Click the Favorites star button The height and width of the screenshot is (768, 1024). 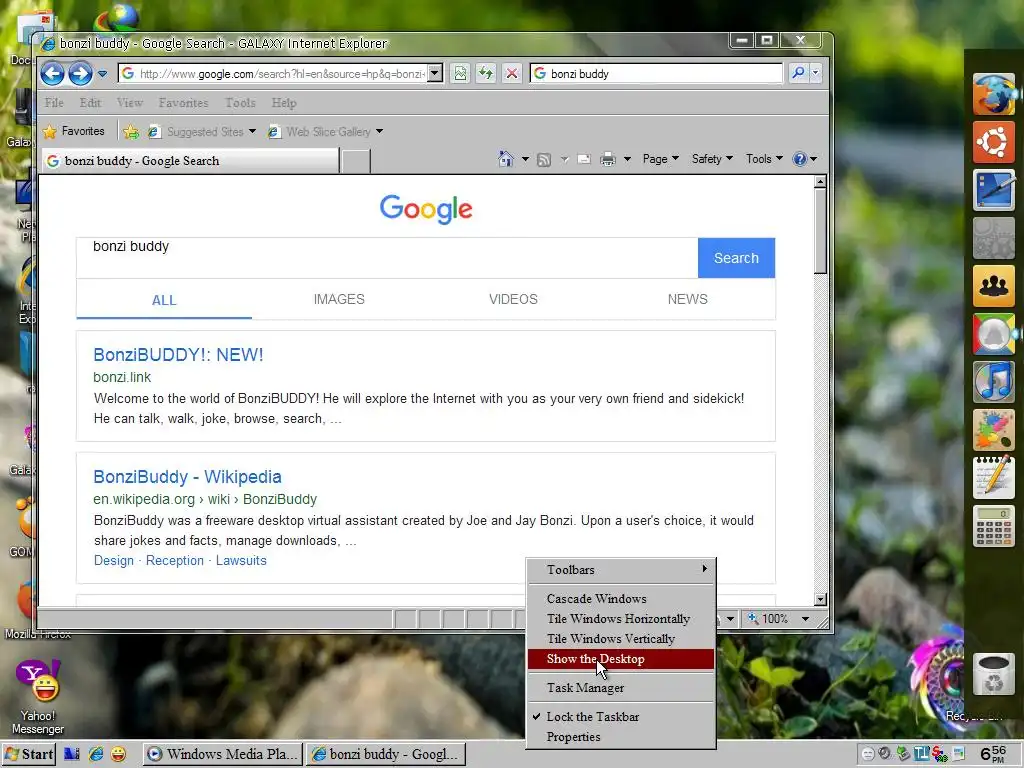pyautogui.click(x=74, y=131)
